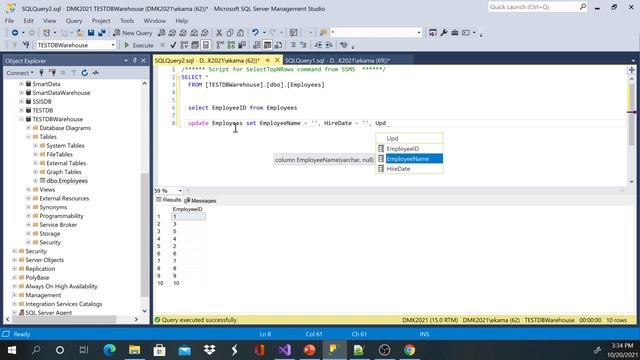Toggle Results to Grid mode
The image size is (640, 360).
pyautogui.click(x=267, y=45)
